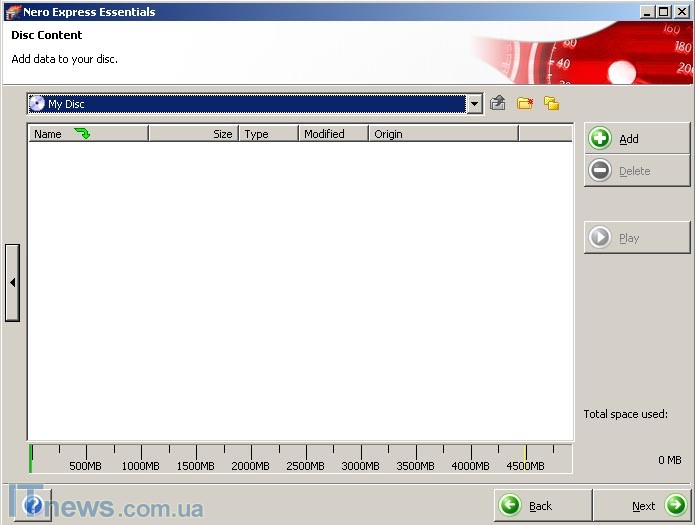Create a new folder using toolbar icon
The image size is (695, 525).
[524, 103]
